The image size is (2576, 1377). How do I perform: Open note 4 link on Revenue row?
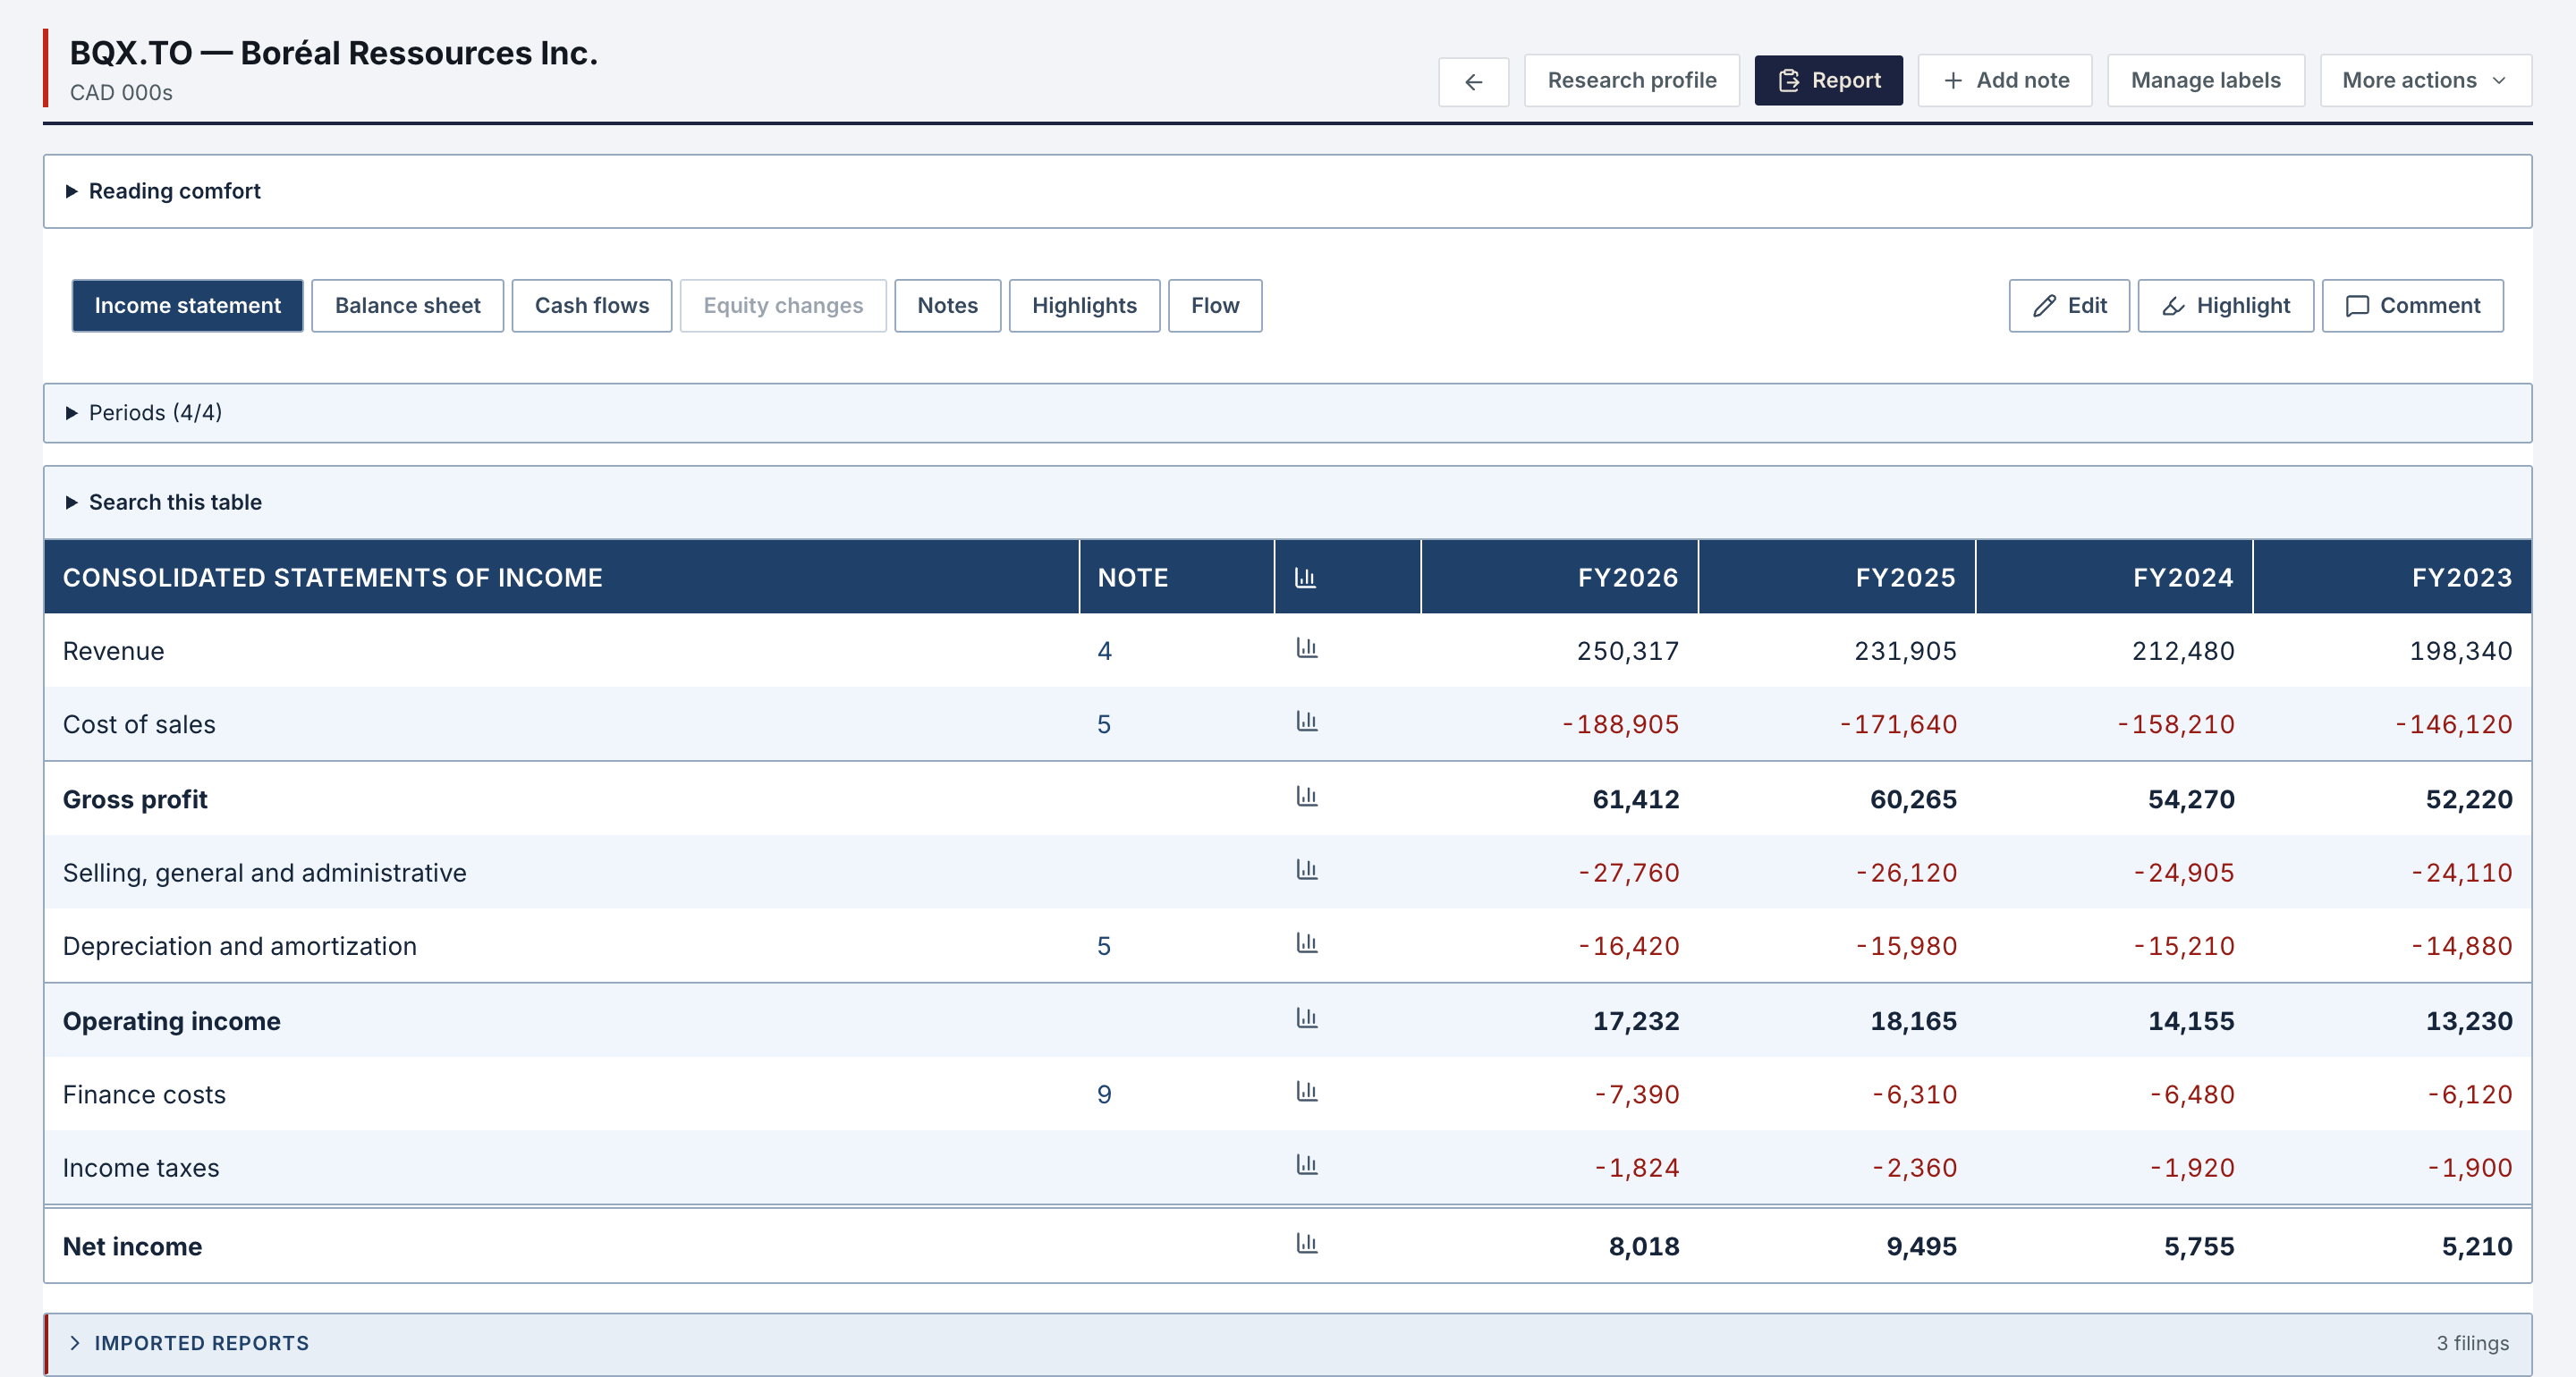(1104, 651)
